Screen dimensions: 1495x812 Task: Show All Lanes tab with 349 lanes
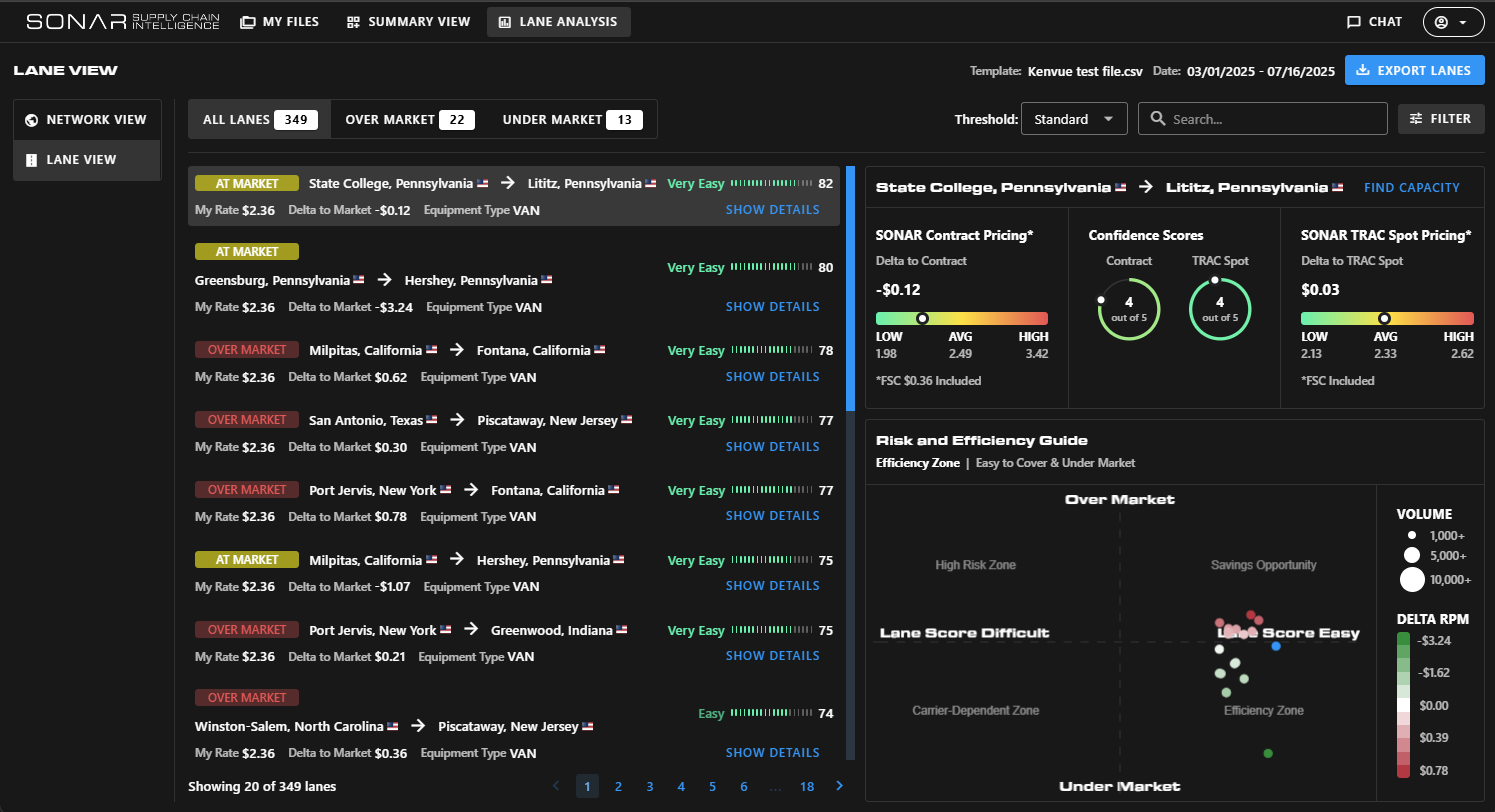pos(260,119)
